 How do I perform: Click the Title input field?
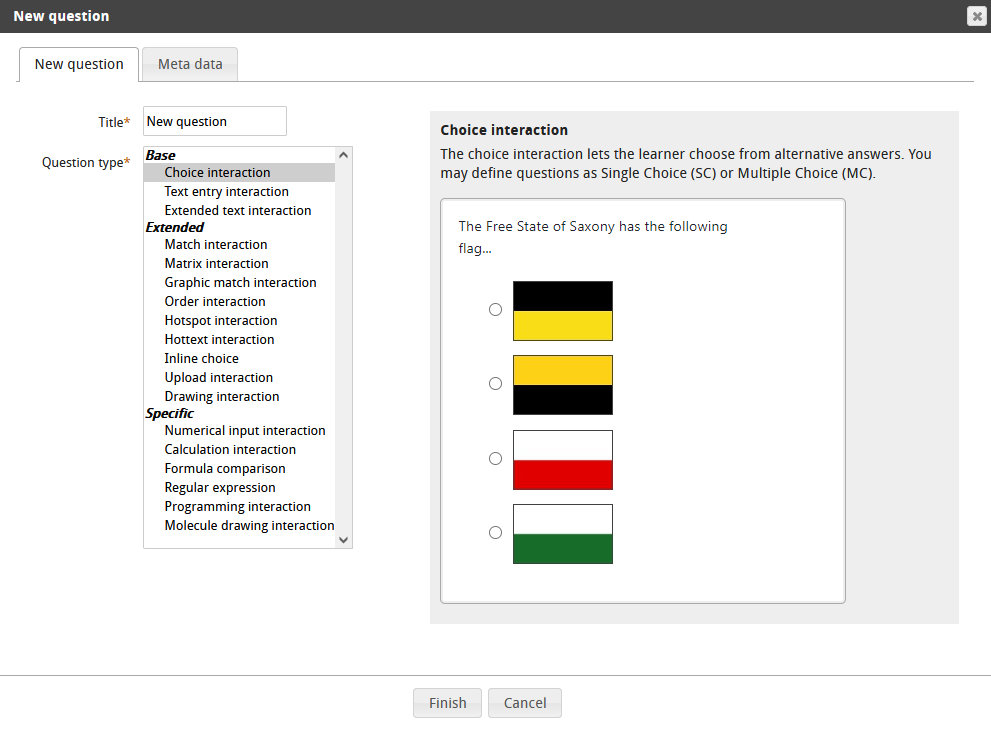pyautogui.click(x=215, y=121)
